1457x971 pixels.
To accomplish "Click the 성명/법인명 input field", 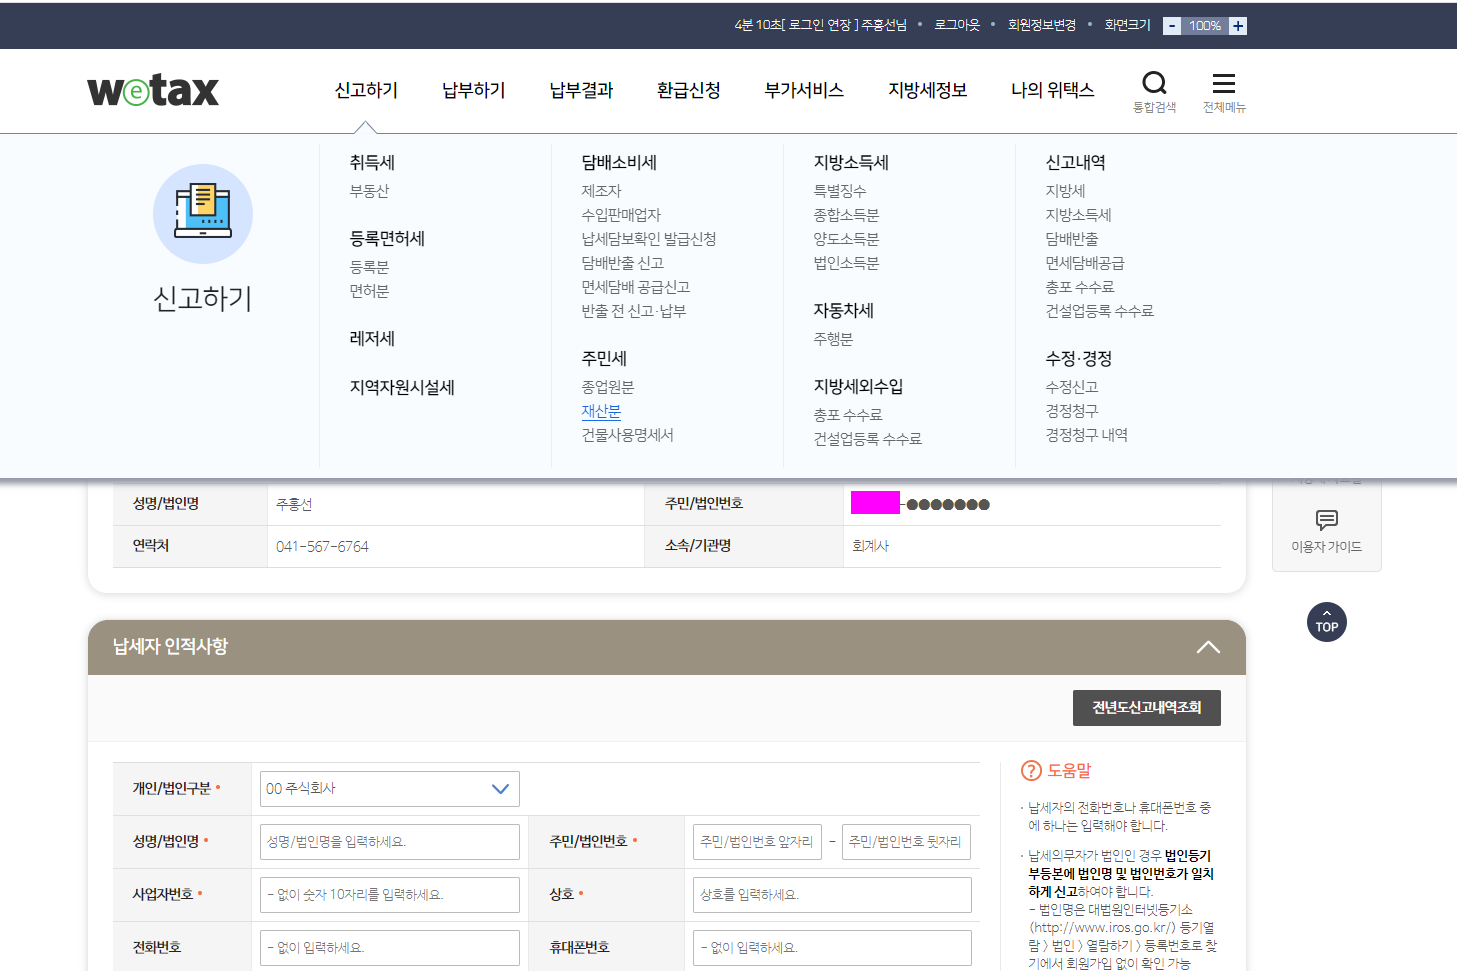I will click(389, 842).
